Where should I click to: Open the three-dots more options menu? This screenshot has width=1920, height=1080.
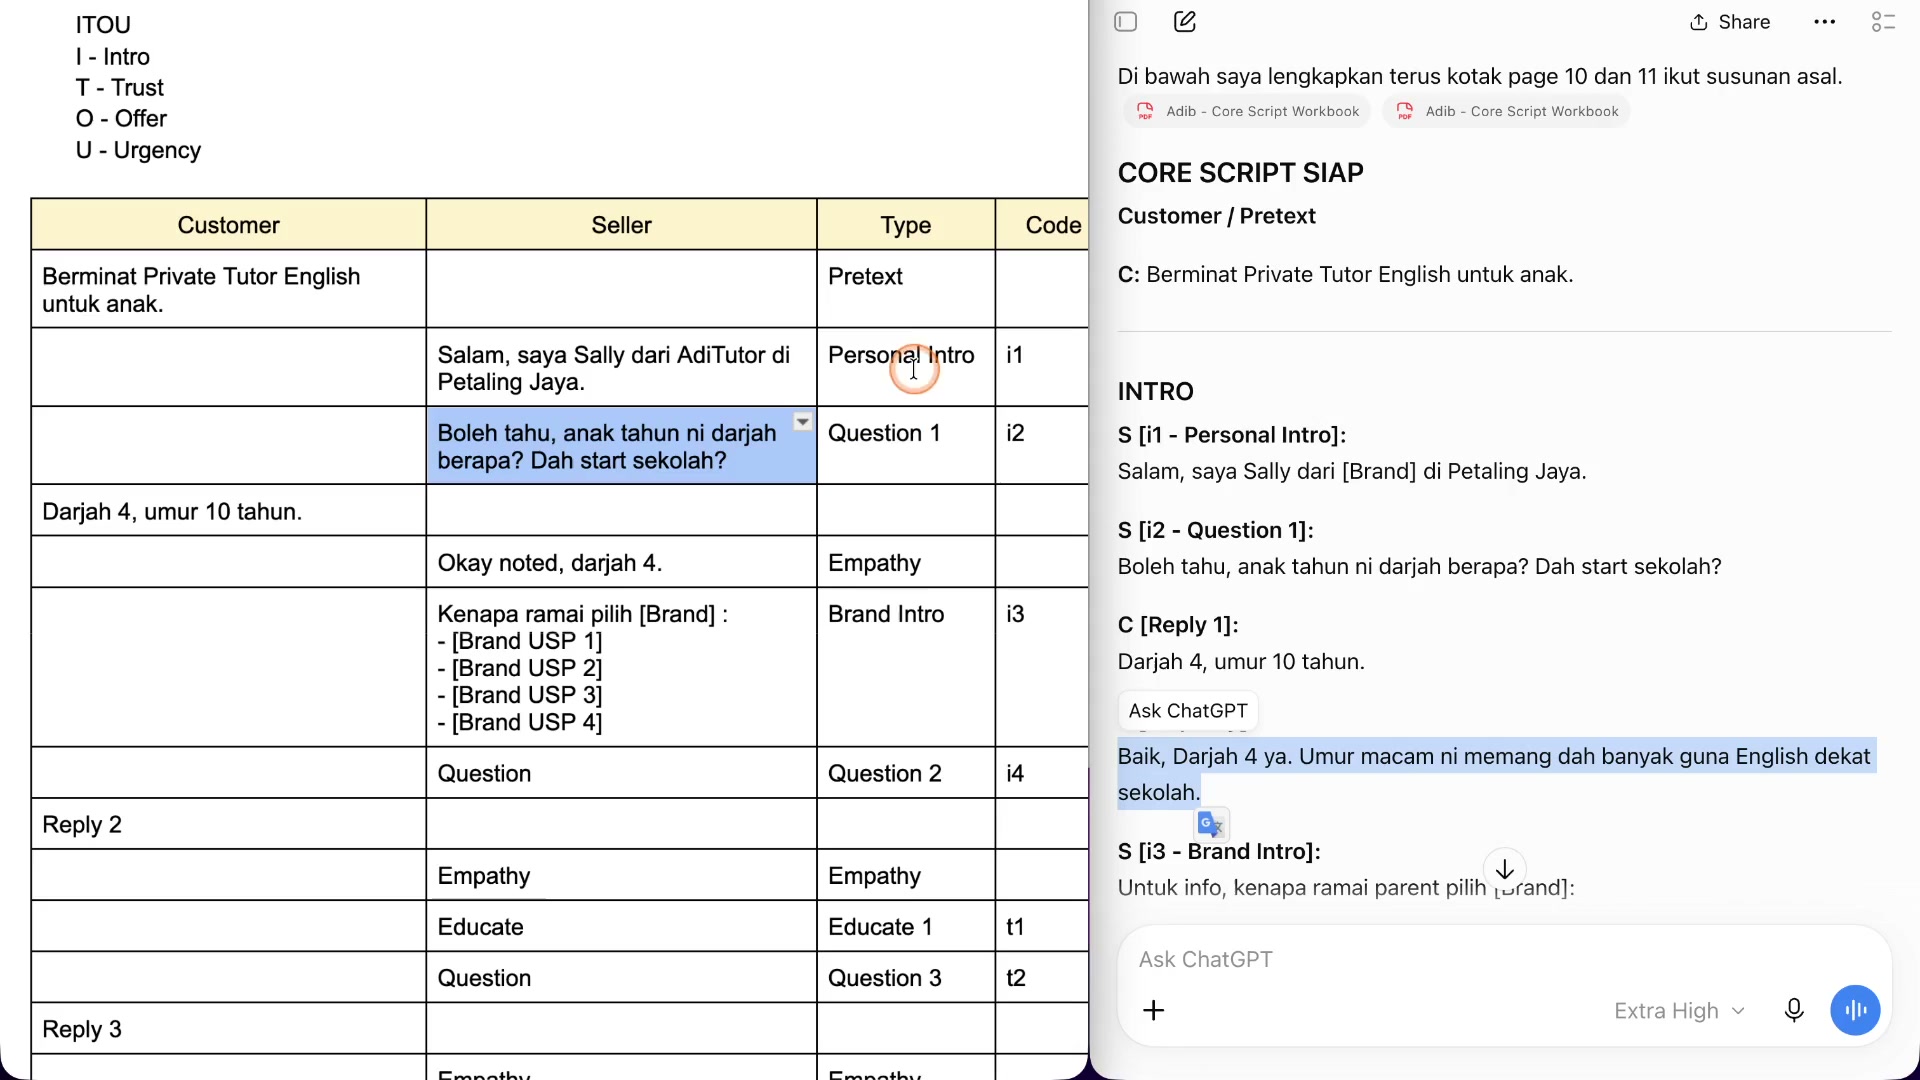tap(1824, 22)
